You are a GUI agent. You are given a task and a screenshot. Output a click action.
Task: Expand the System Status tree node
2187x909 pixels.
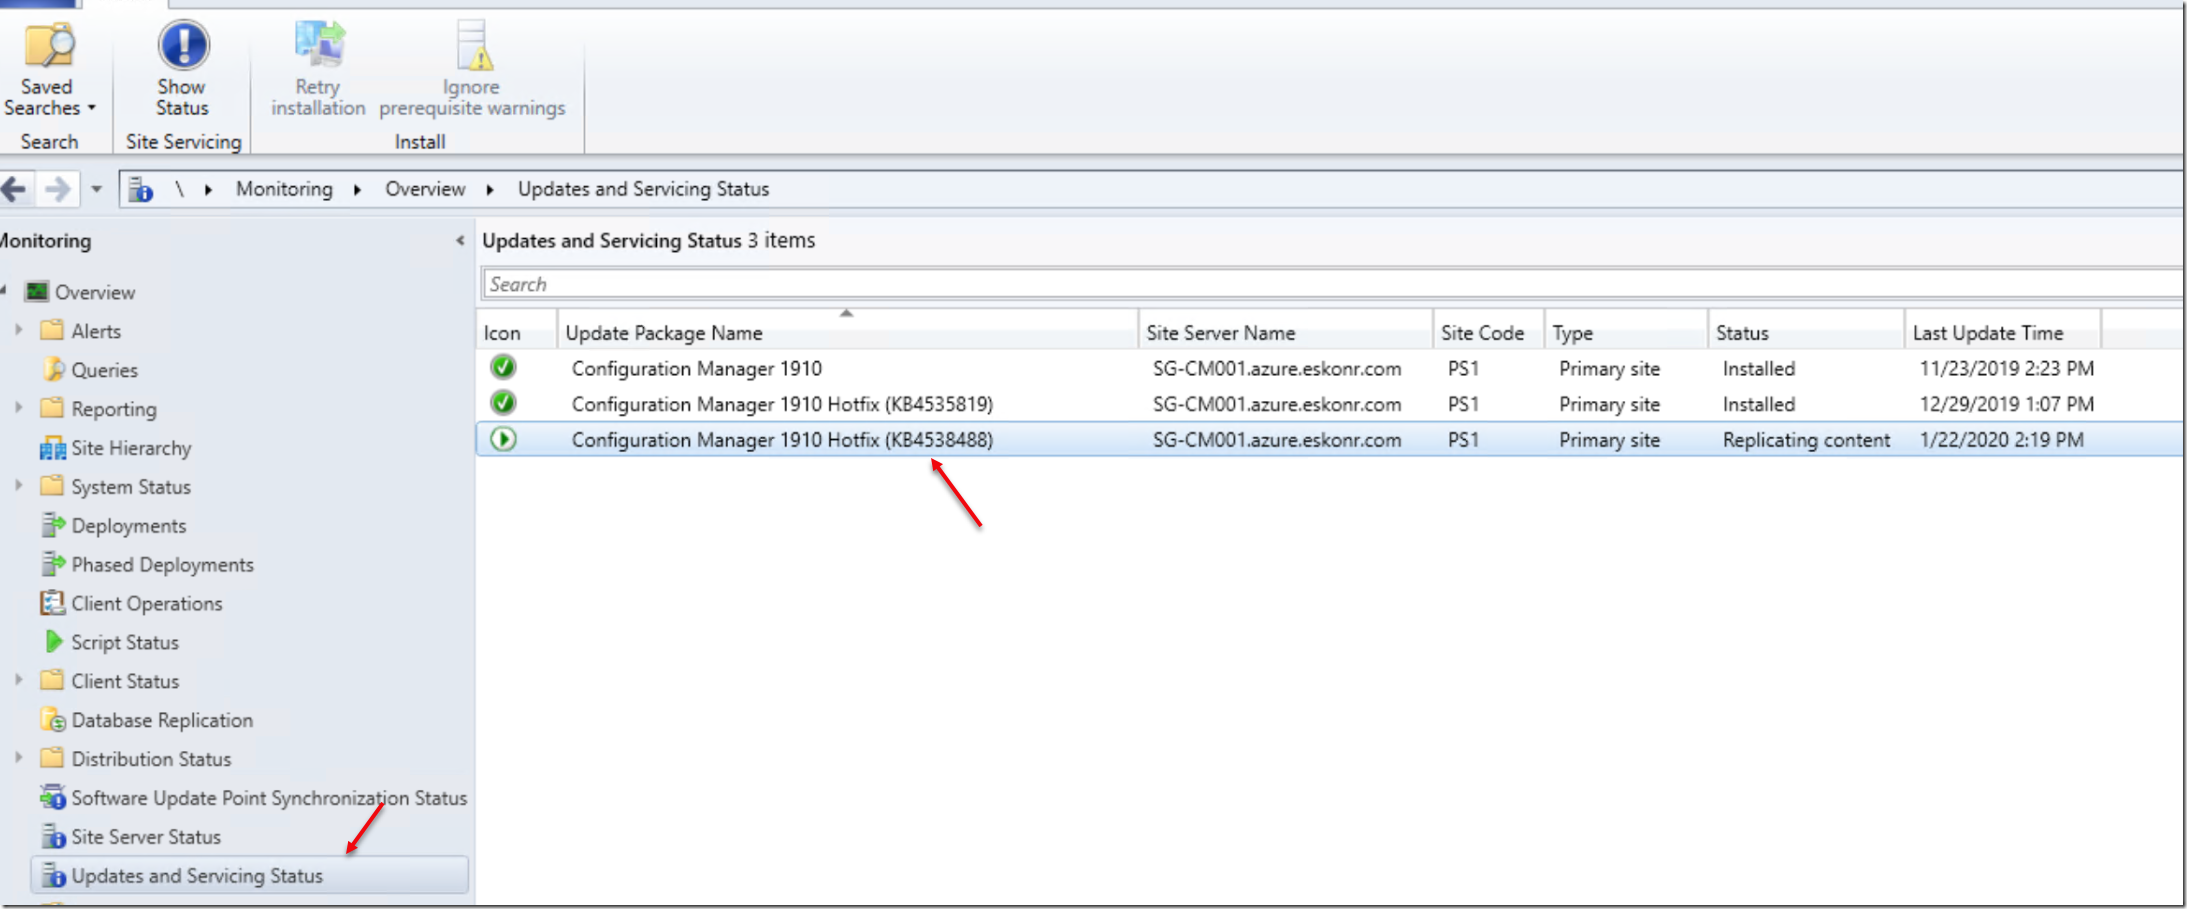point(18,486)
